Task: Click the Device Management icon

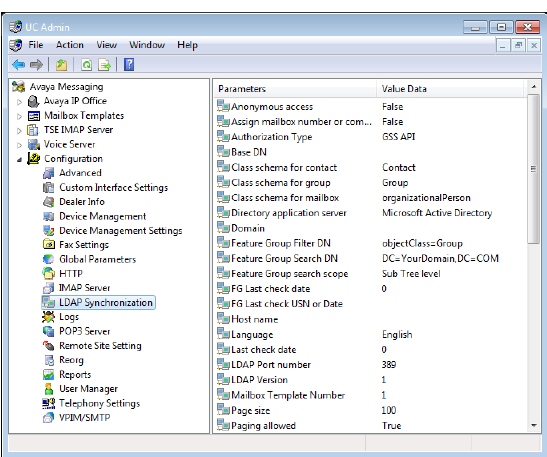Action: (x=48, y=216)
